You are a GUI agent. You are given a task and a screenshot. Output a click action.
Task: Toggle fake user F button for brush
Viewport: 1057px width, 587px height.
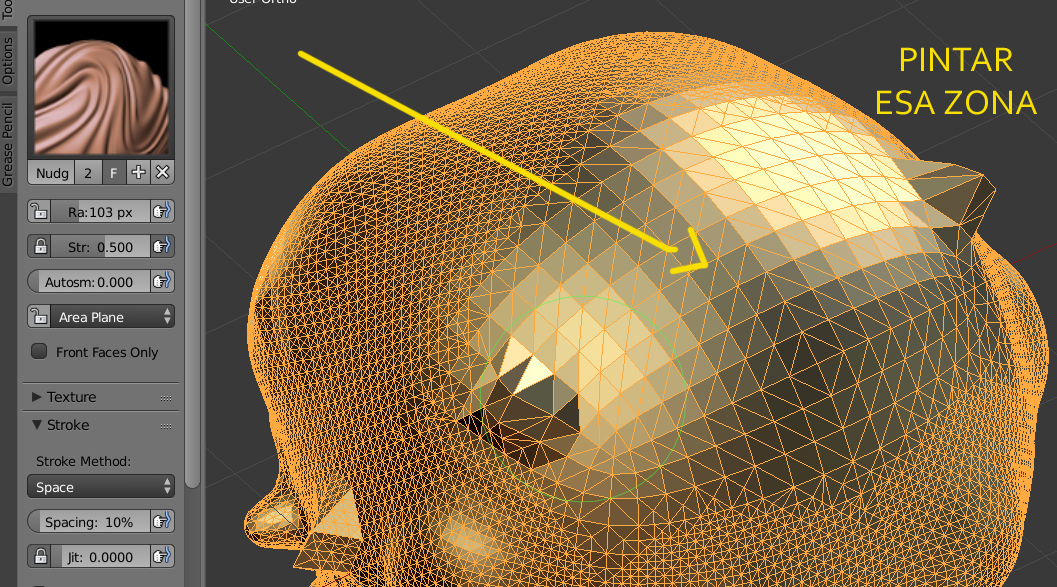coord(113,173)
